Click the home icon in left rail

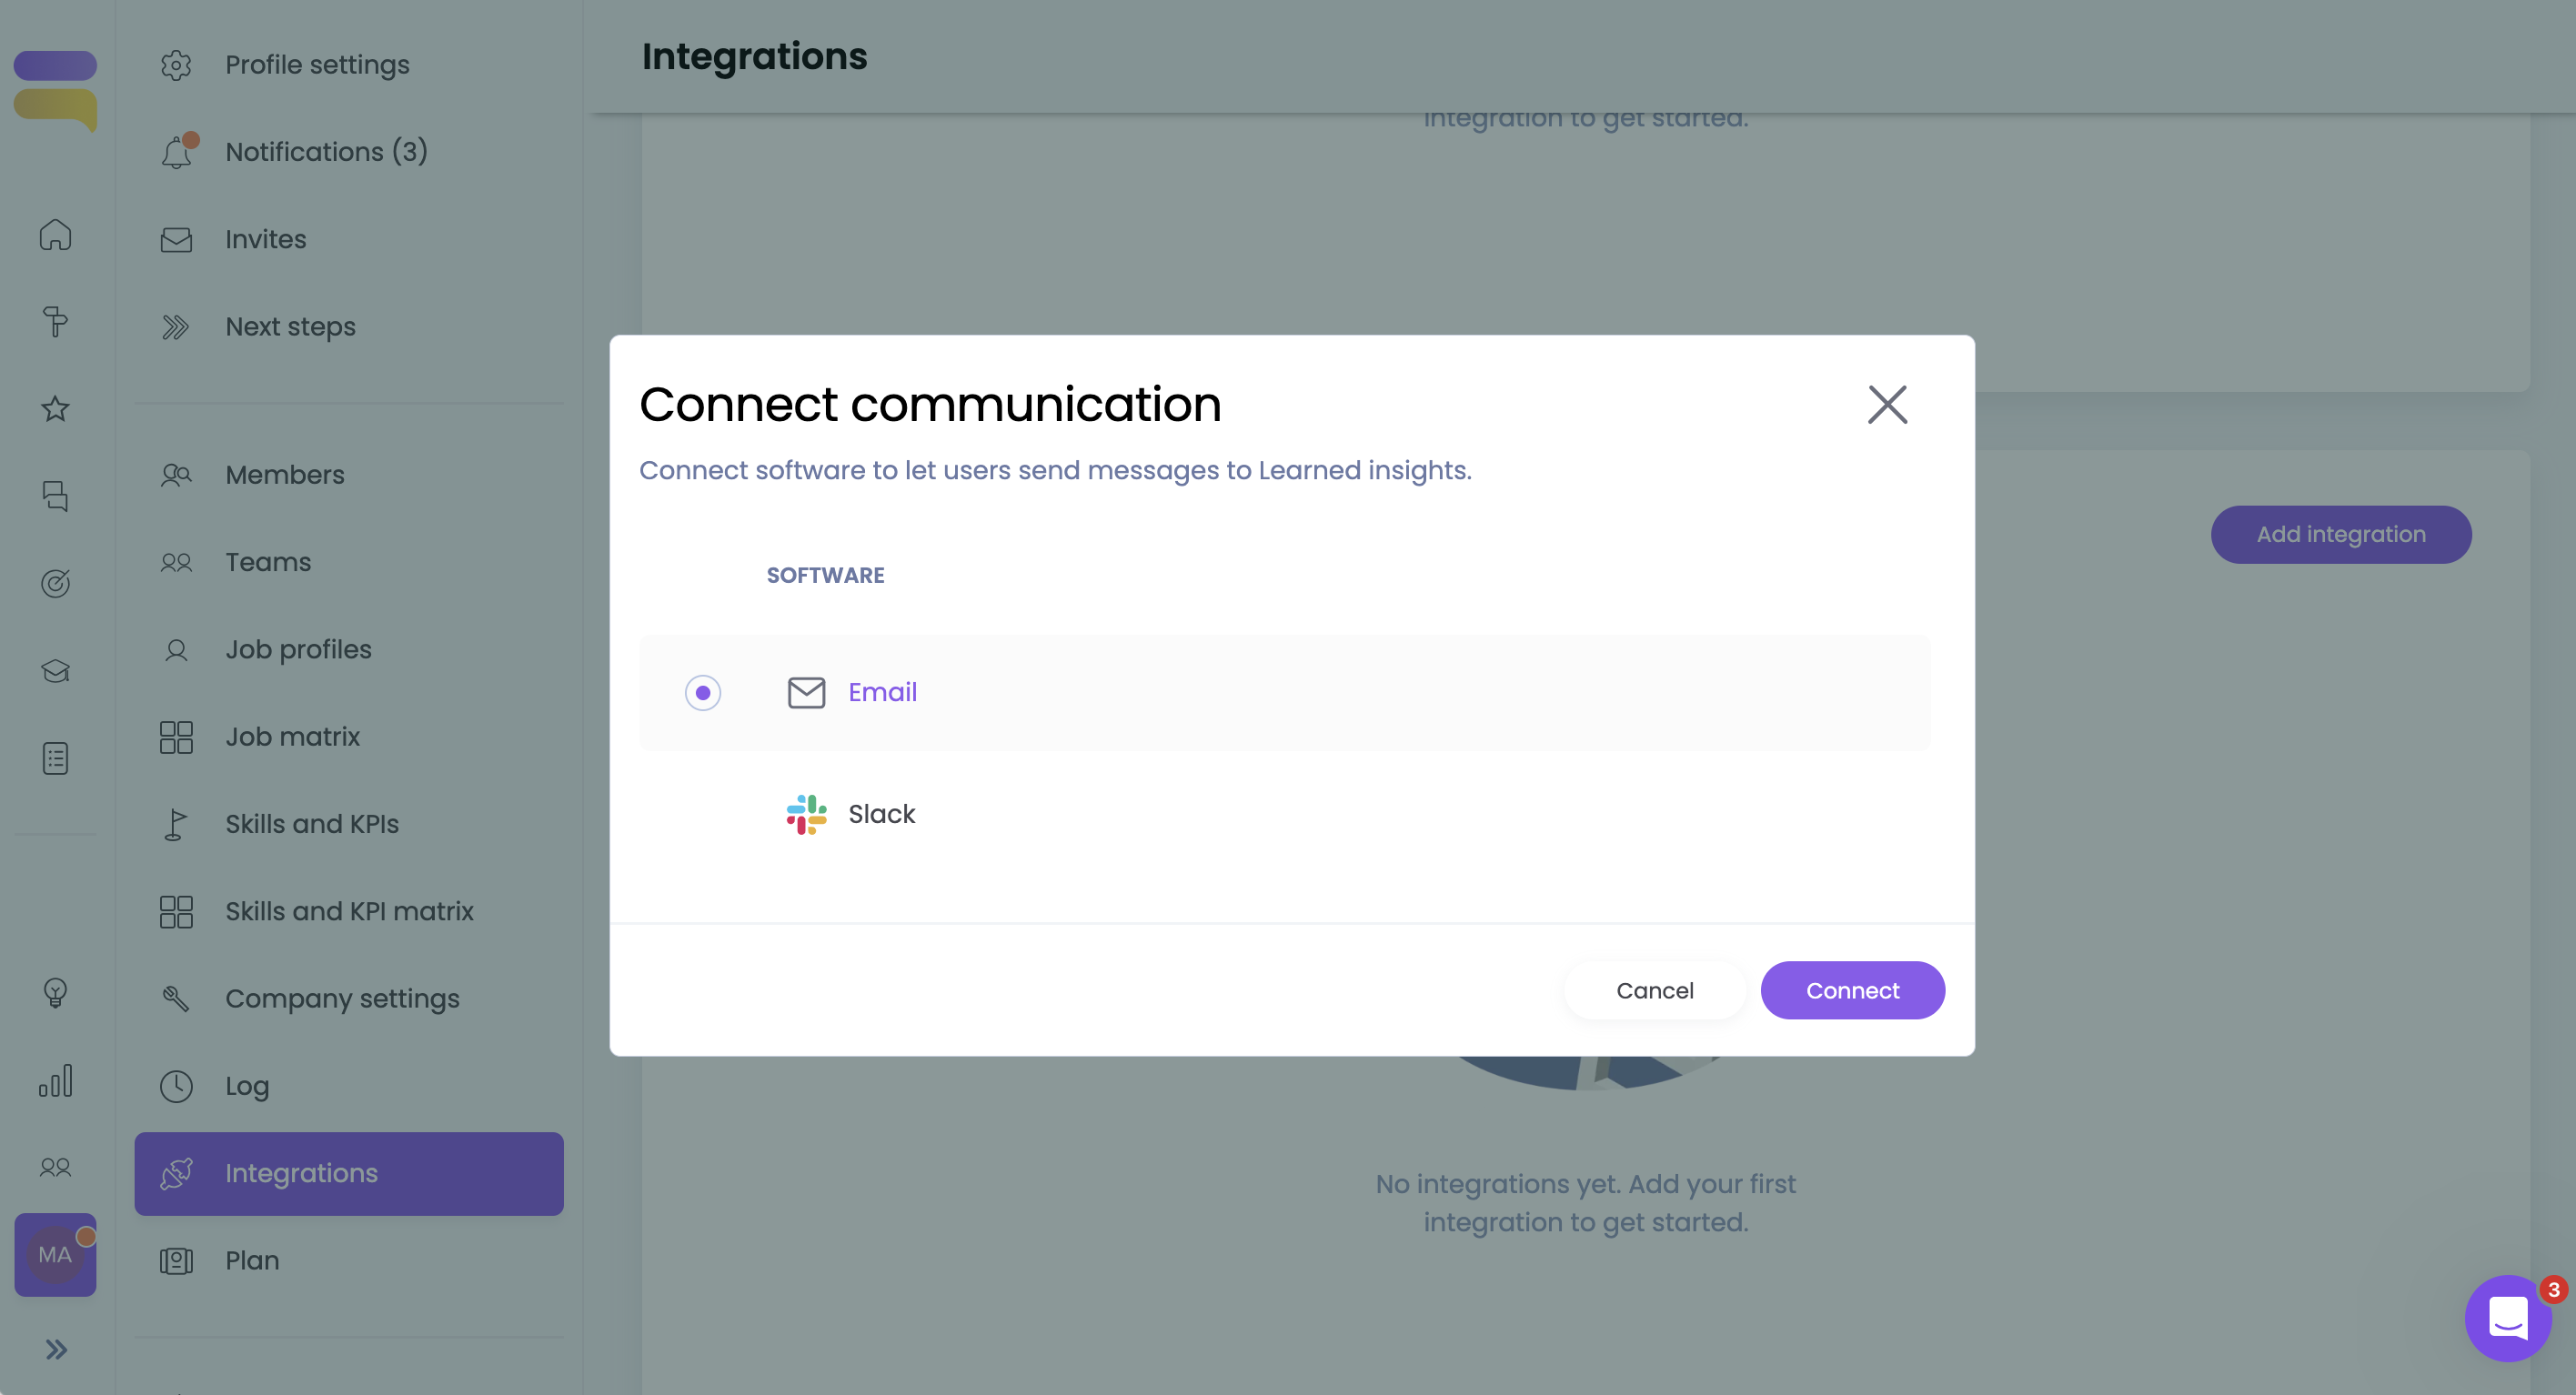(56, 235)
